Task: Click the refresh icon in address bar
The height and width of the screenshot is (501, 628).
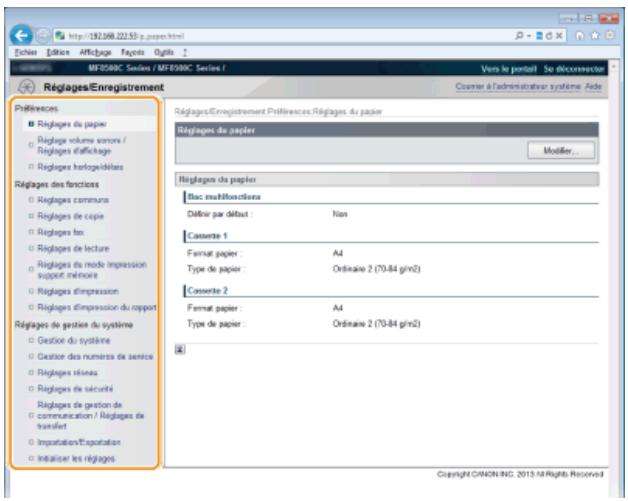Action: click(549, 36)
